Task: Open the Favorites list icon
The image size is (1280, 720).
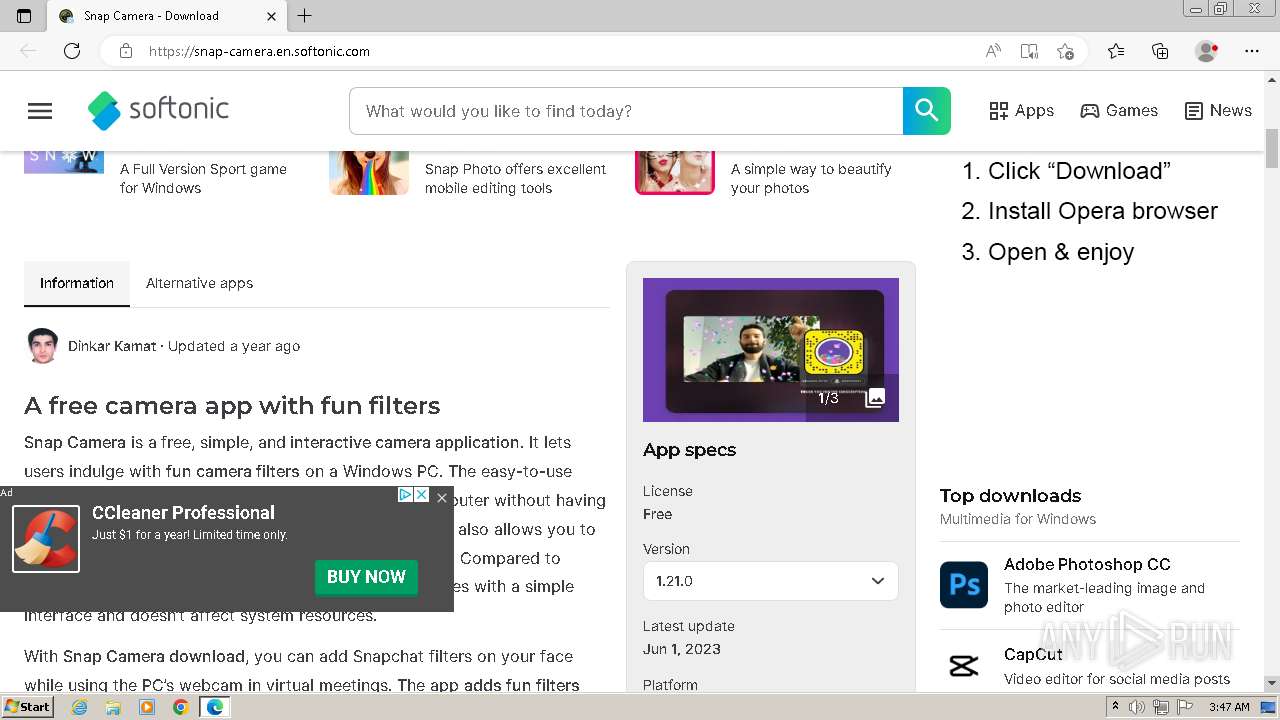Action: click(x=1116, y=51)
